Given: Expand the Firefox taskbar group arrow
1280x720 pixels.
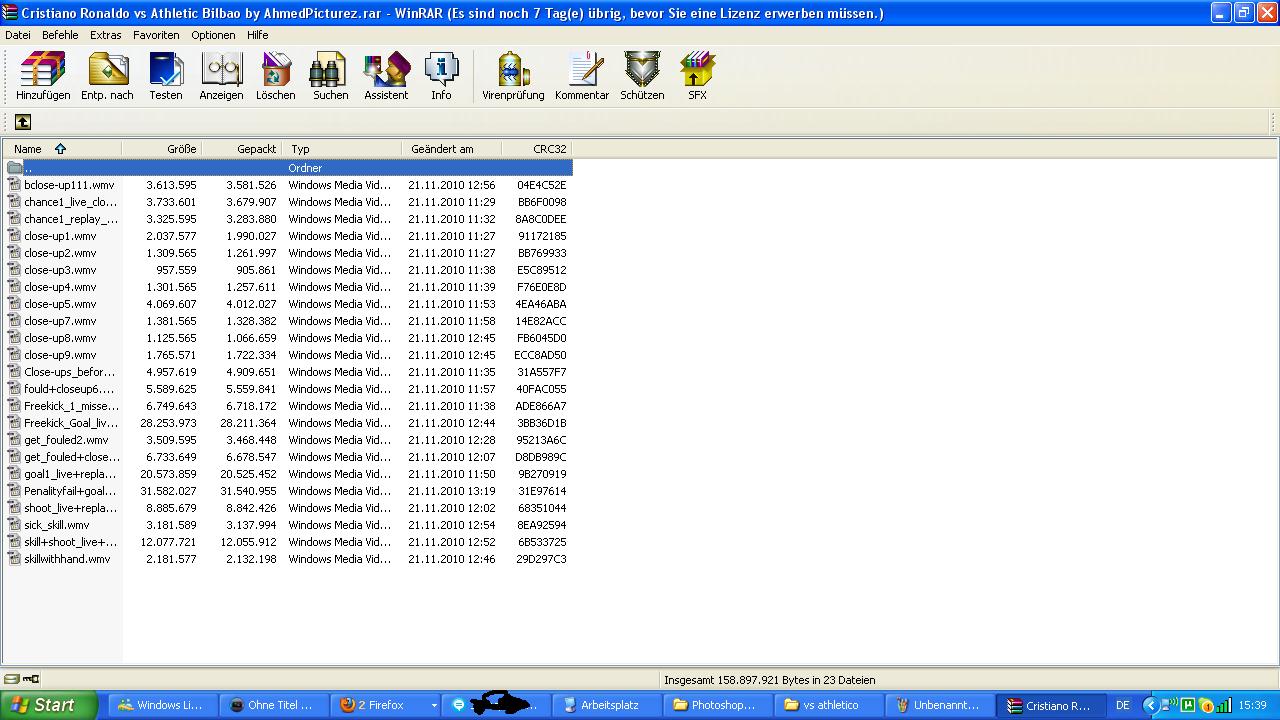Looking at the screenshot, I should [x=434, y=705].
